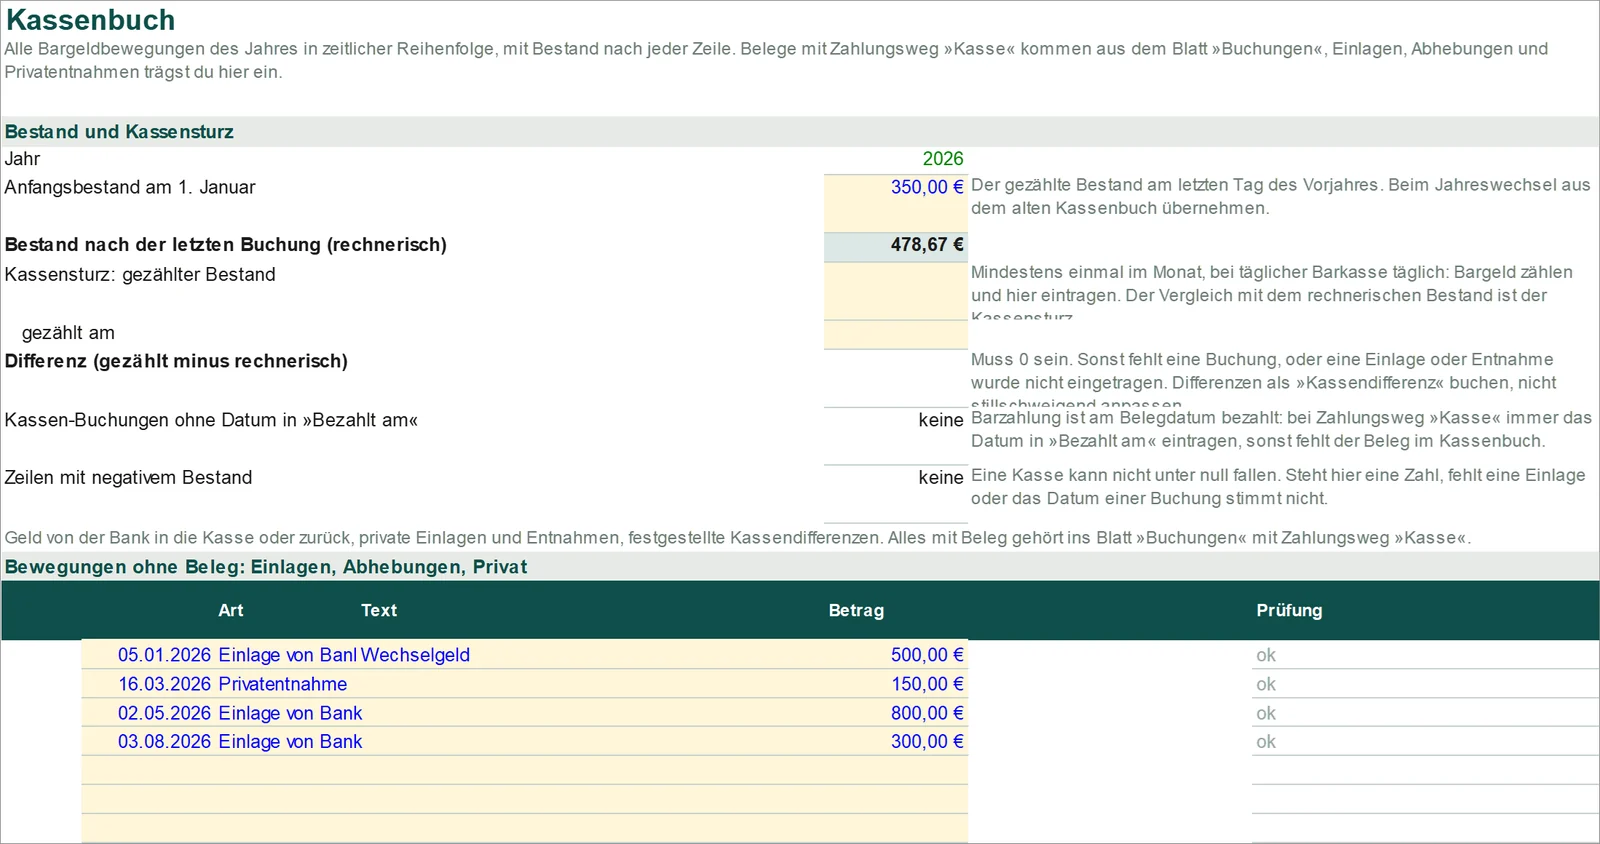This screenshot has width=1600, height=844.
Task: Select the date 16.03.2026
Action: [x=164, y=684]
